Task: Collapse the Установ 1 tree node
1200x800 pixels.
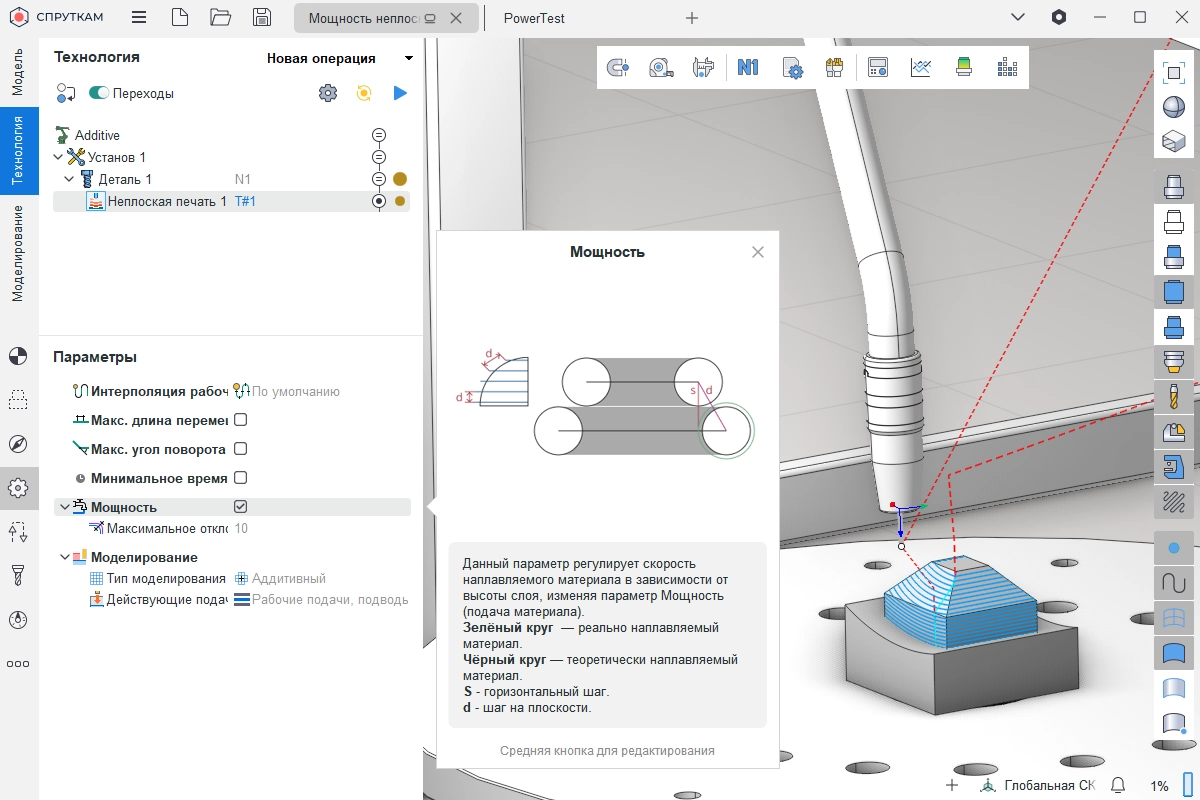Action: pos(58,157)
